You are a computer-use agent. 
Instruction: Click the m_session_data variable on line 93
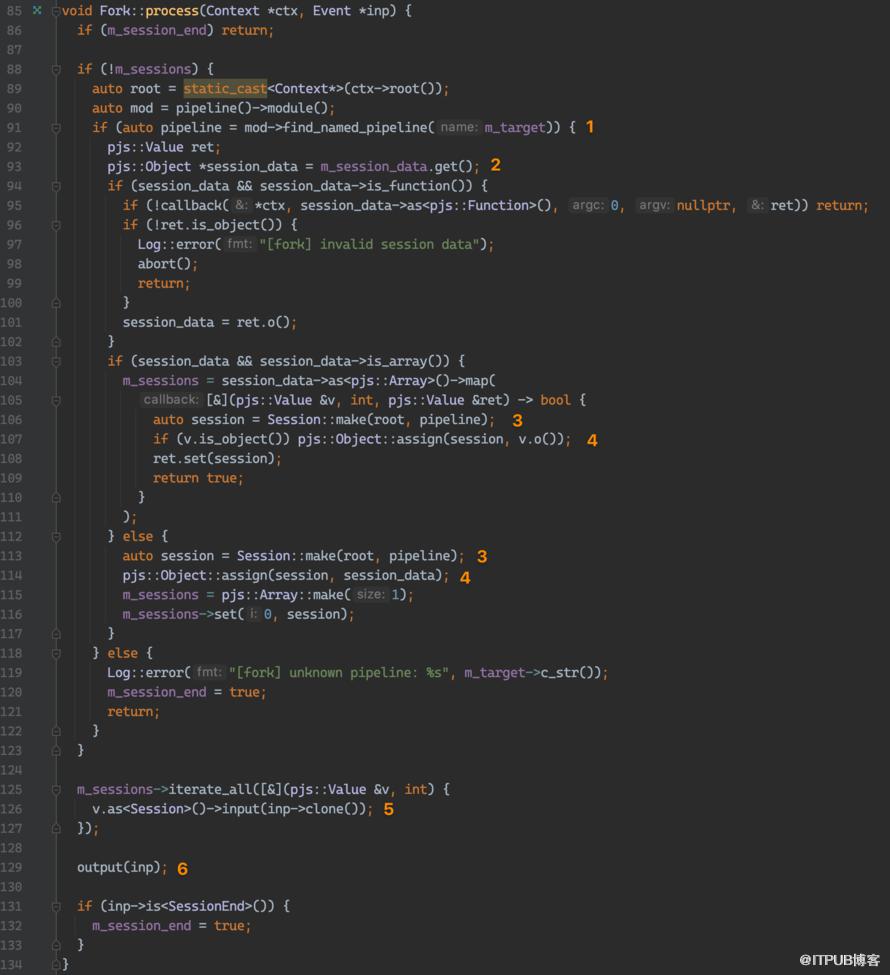point(374,167)
